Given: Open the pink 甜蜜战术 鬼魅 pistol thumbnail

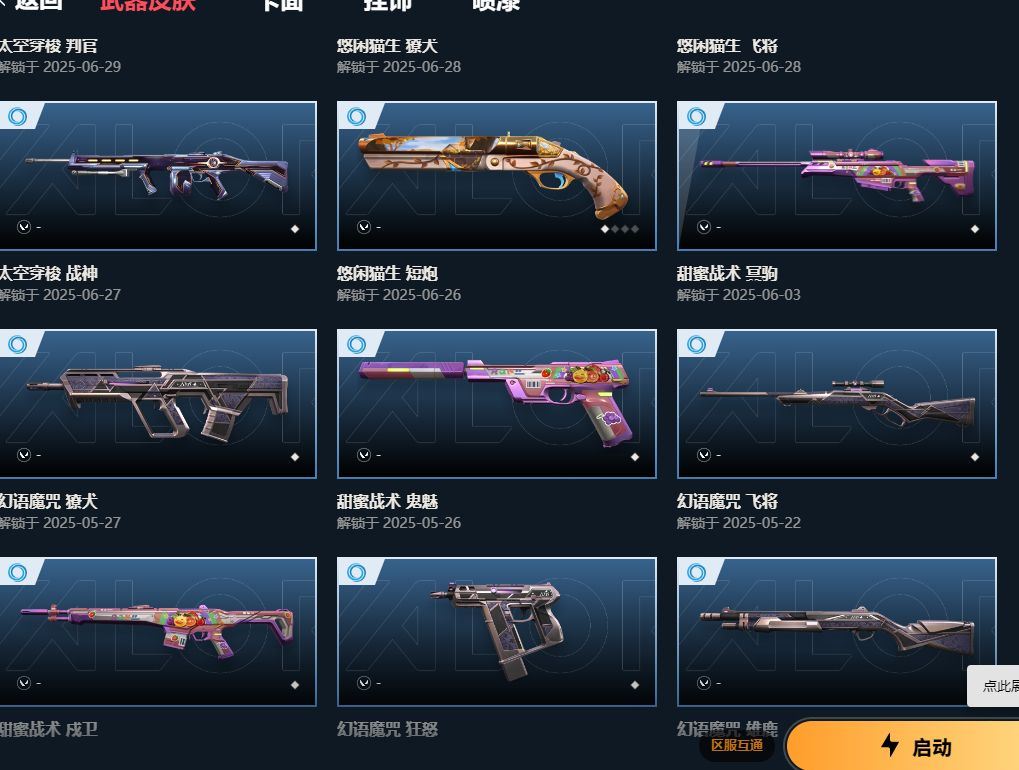Looking at the screenshot, I should pyautogui.click(x=497, y=404).
